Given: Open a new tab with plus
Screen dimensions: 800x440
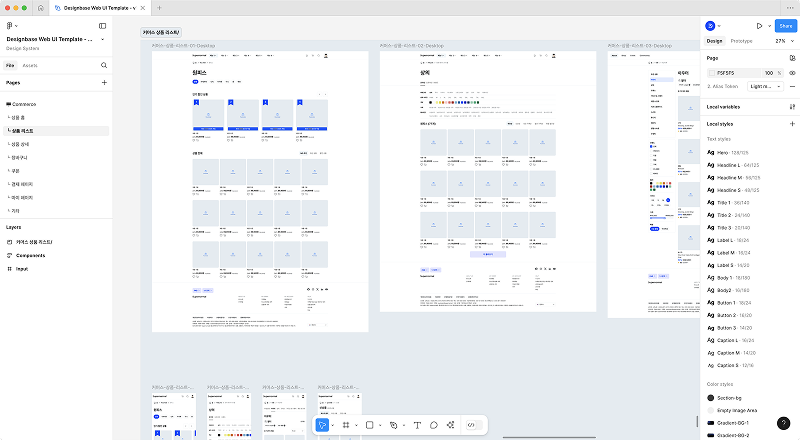Looking at the screenshot, I should click(159, 8).
